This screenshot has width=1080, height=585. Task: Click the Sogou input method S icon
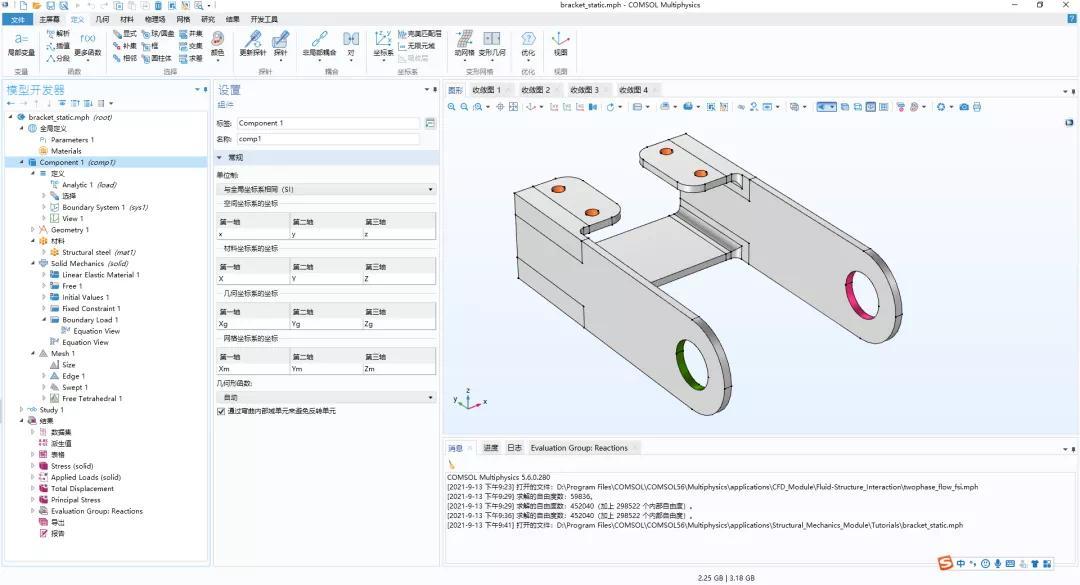click(x=945, y=563)
